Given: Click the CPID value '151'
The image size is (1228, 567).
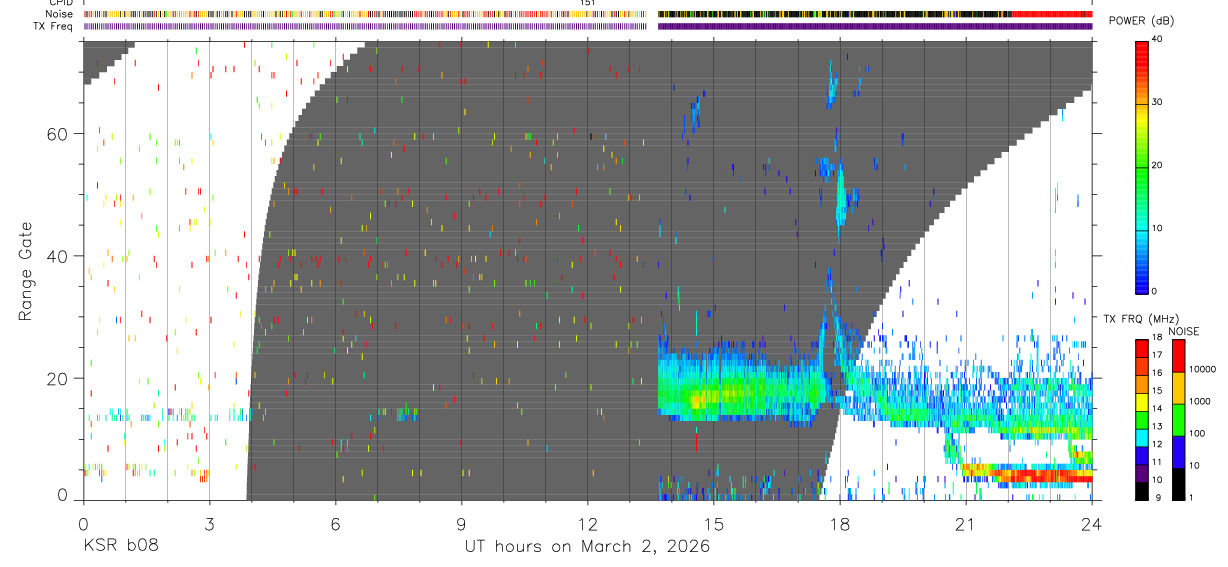Looking at the screenshot, I should pyautogui.click(x=587, y=3).
